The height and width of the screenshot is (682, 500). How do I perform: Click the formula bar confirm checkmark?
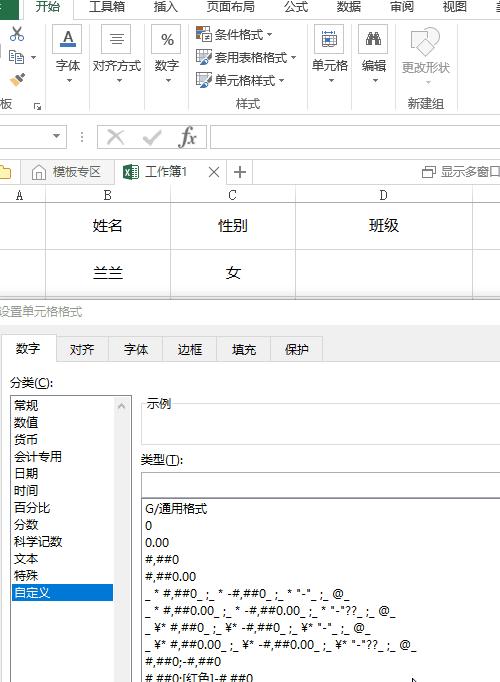(x=152, y=137)
